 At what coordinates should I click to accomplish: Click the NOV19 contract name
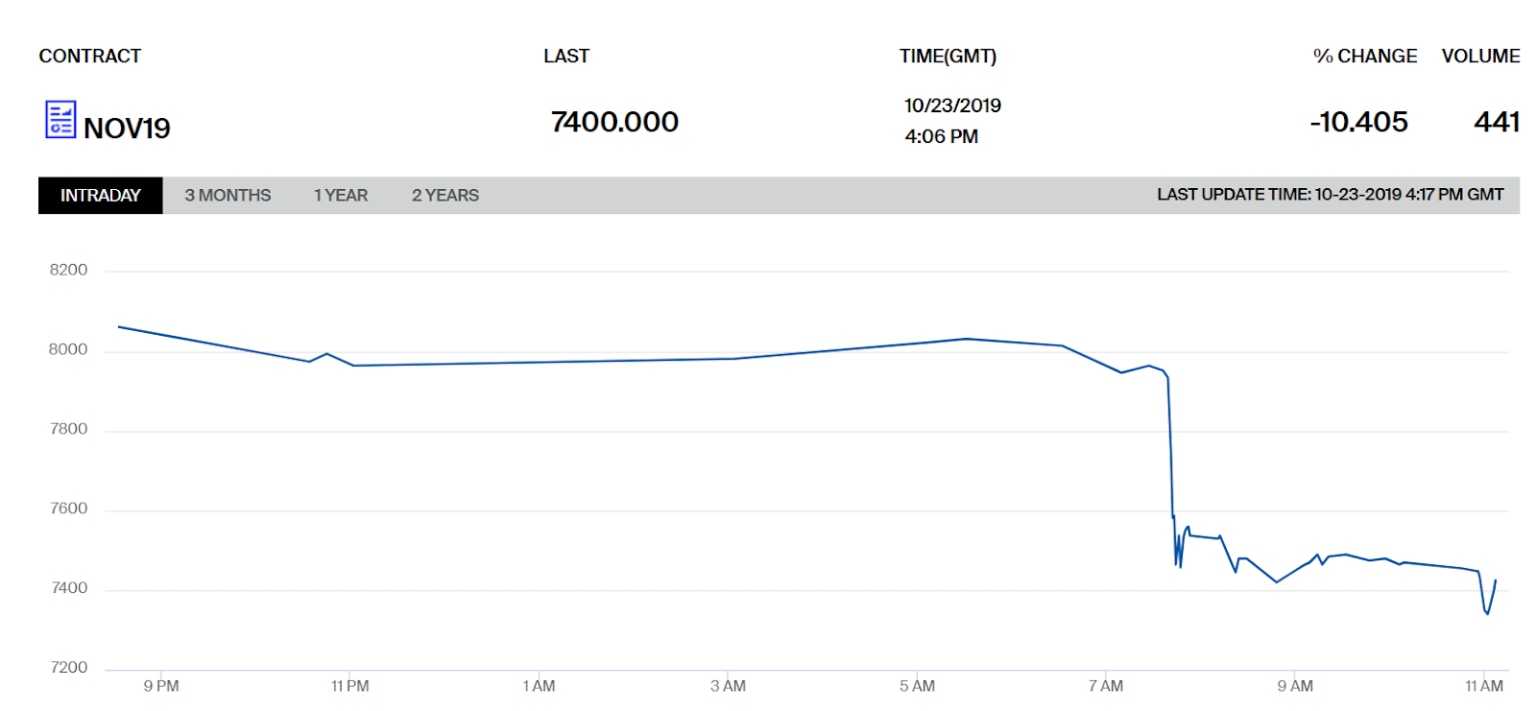coord(127,128)
